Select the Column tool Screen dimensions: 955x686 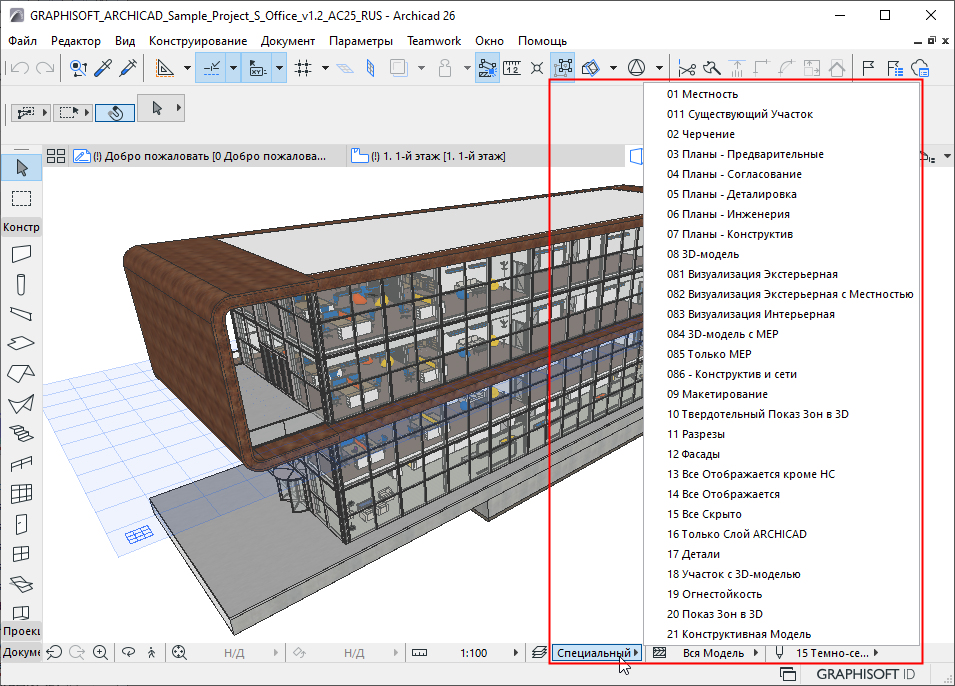(21, 285)
